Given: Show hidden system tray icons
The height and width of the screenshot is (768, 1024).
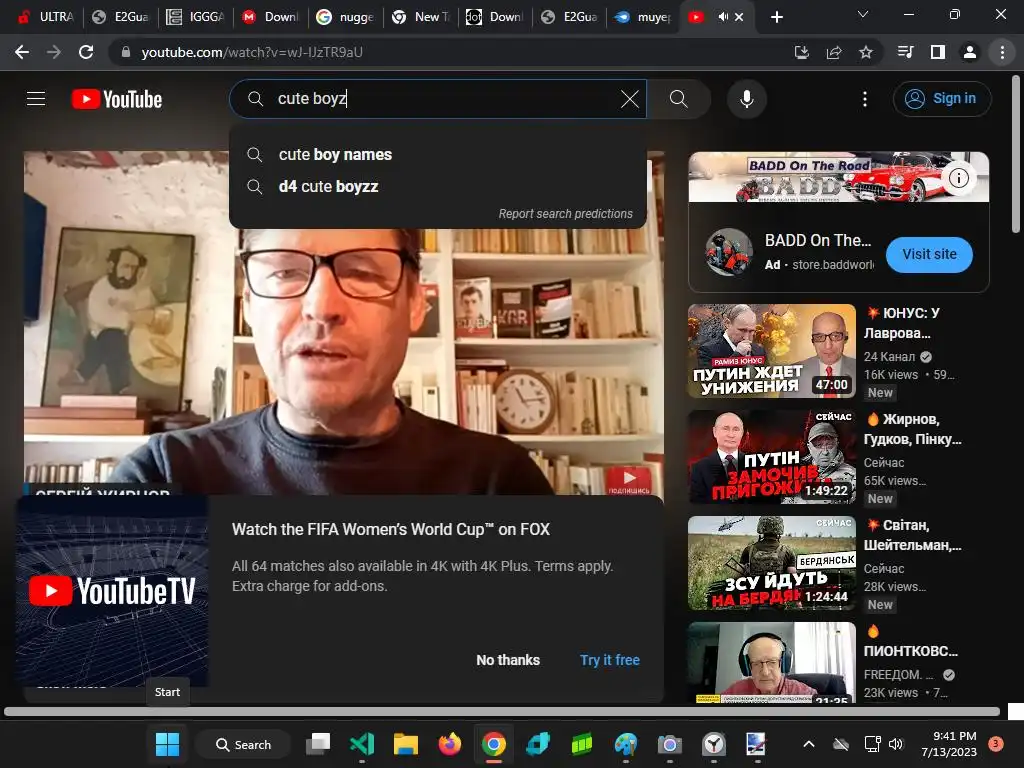Looking at the screenshot, I should point(808,744).
